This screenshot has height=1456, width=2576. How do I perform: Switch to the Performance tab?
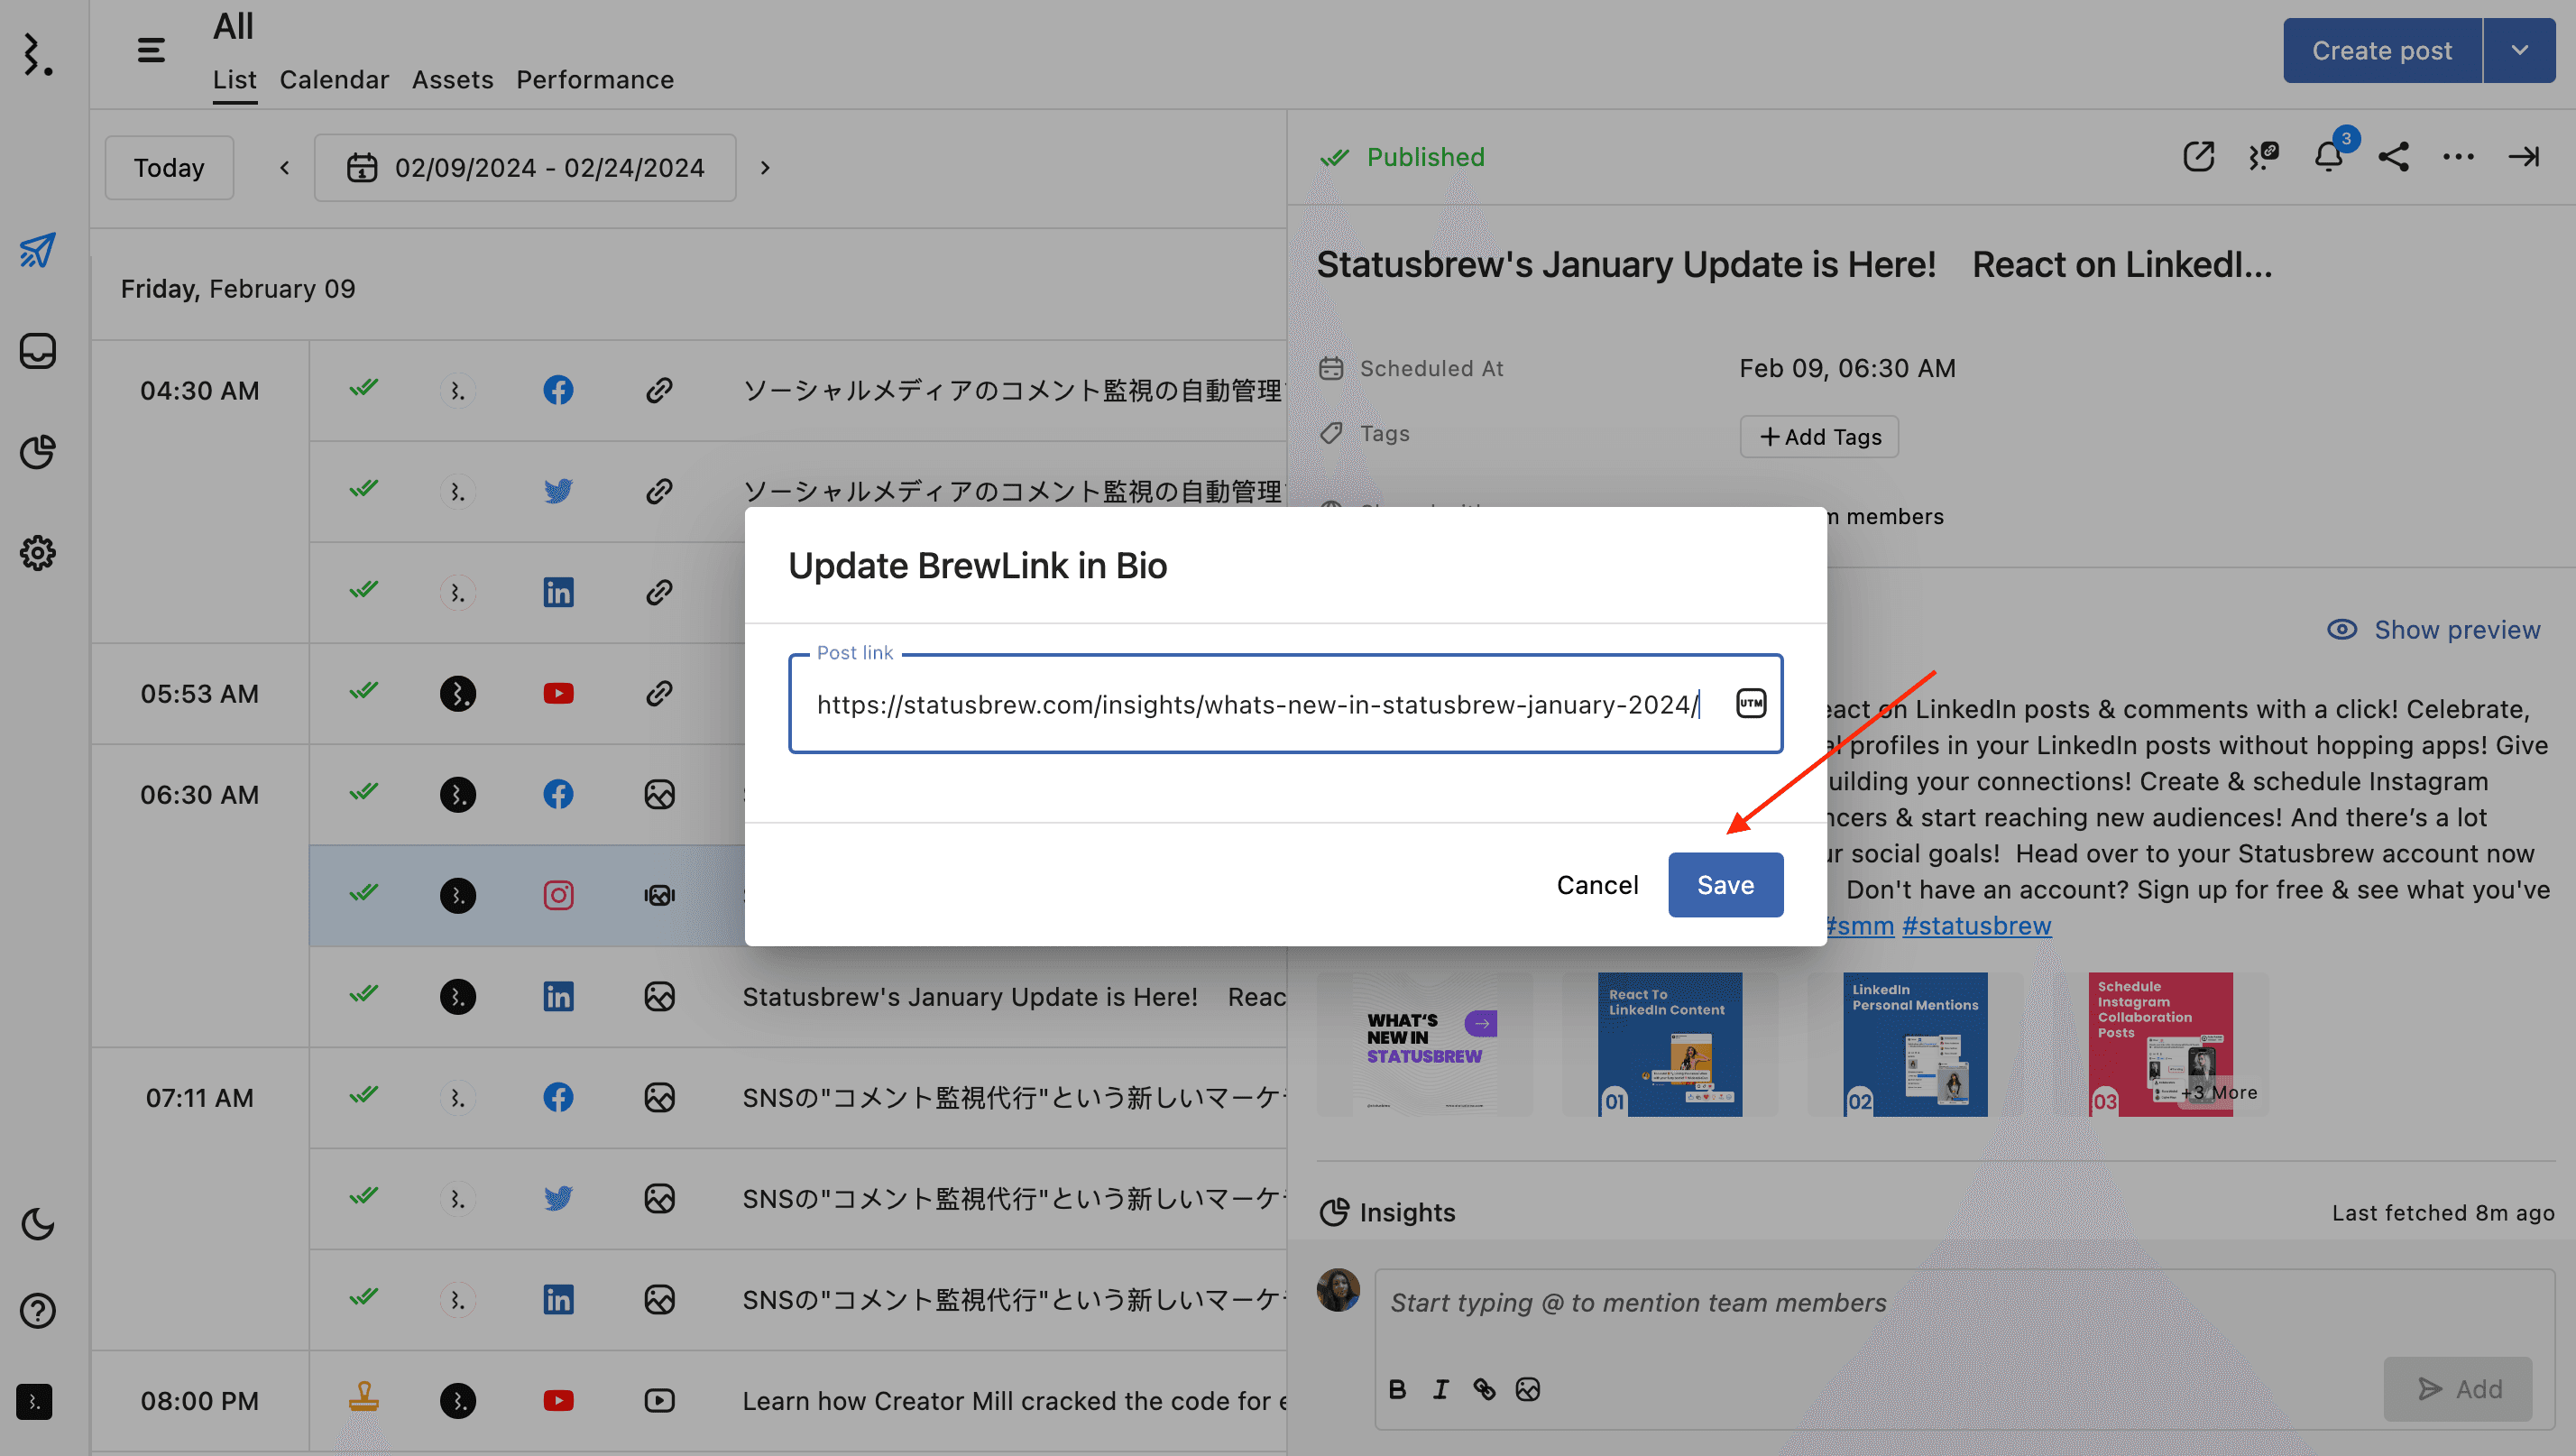[x=595, y=80]
